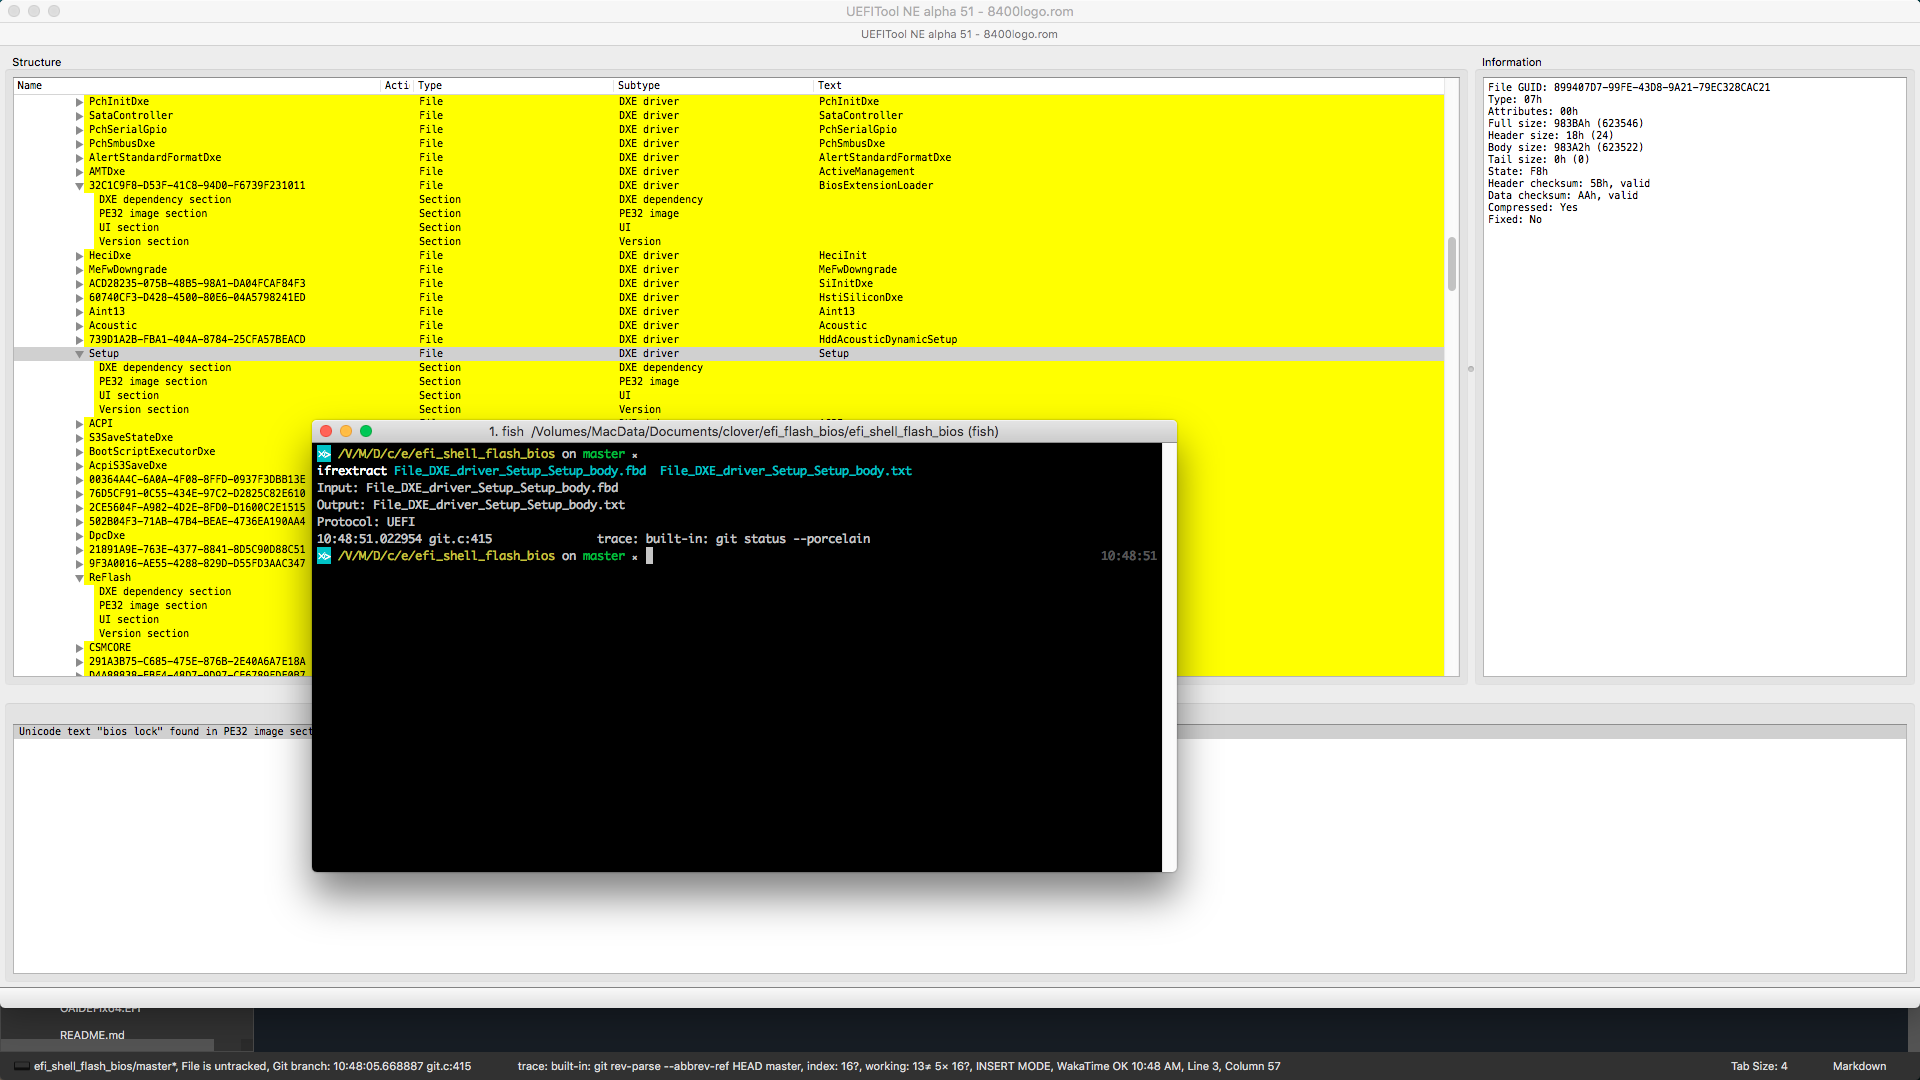Click the fish prompt icon on last line
The image size is (1920, 1080).
[324, 556]
